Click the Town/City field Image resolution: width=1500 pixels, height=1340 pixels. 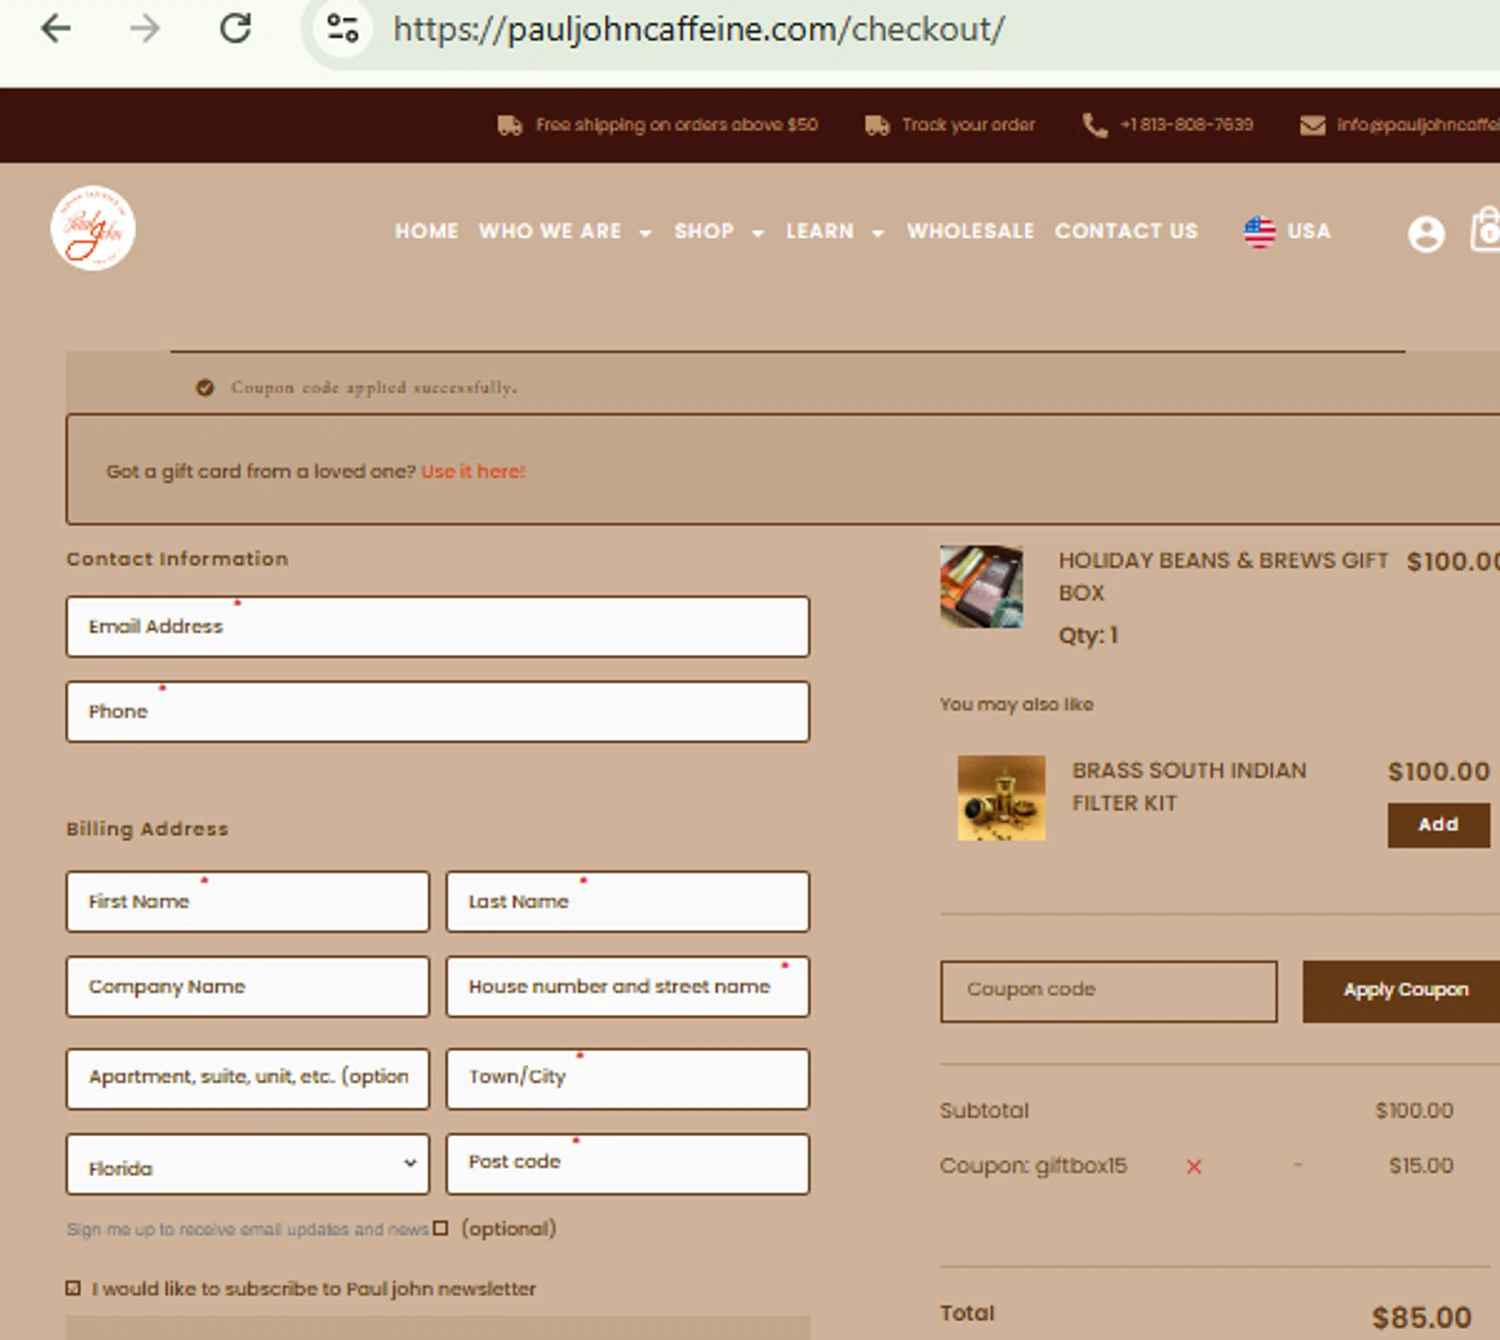[x=628, y=1079]
